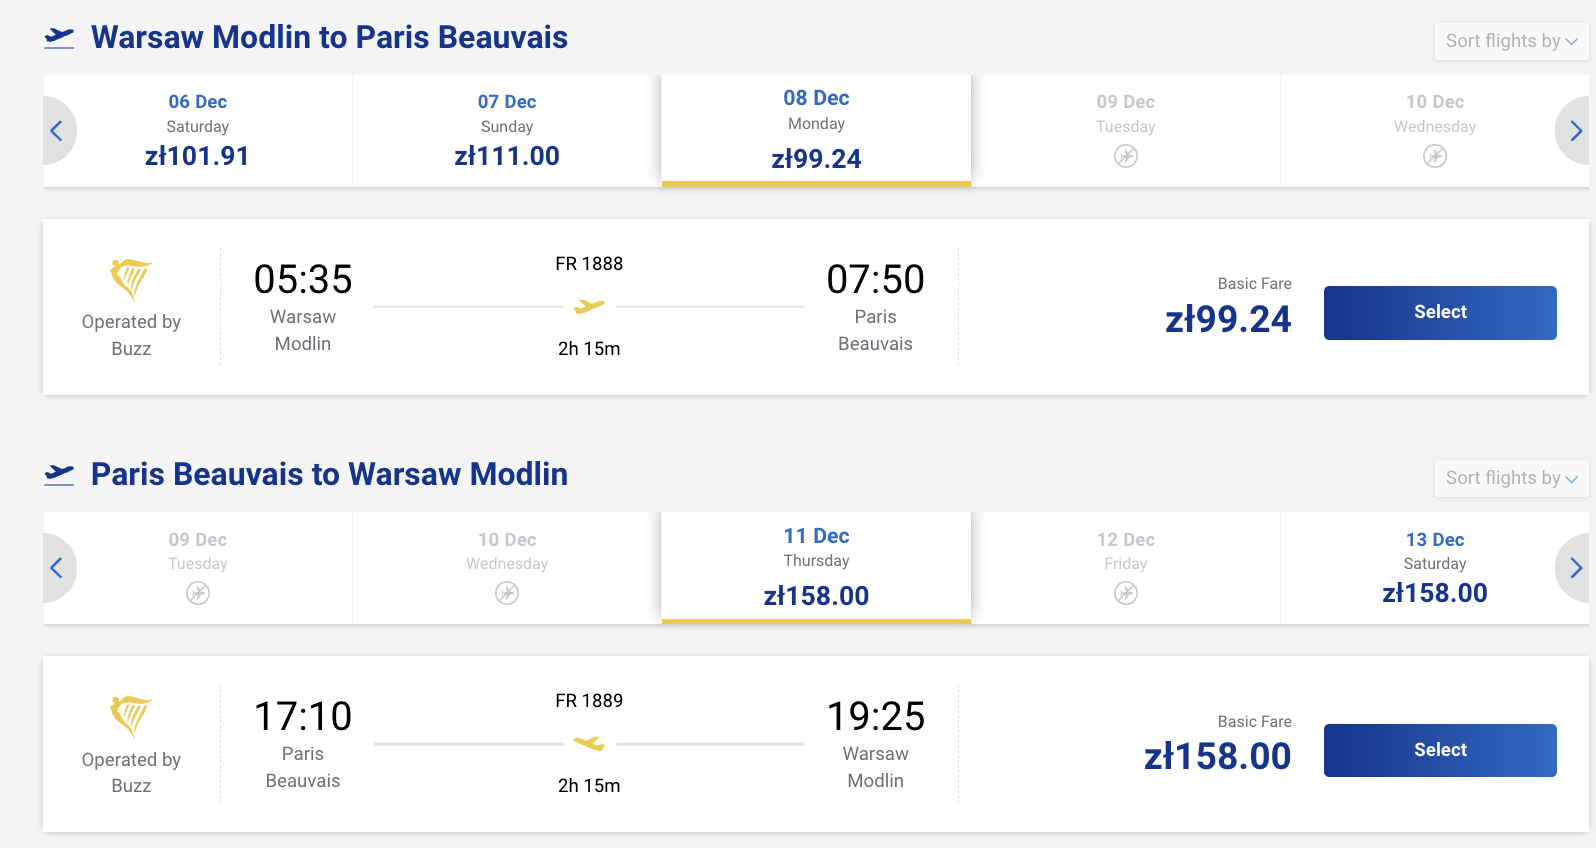The image size is (1596, 848).
Task: Click the Buzz logo on flight FR 1888
Action: pos(131,279)
